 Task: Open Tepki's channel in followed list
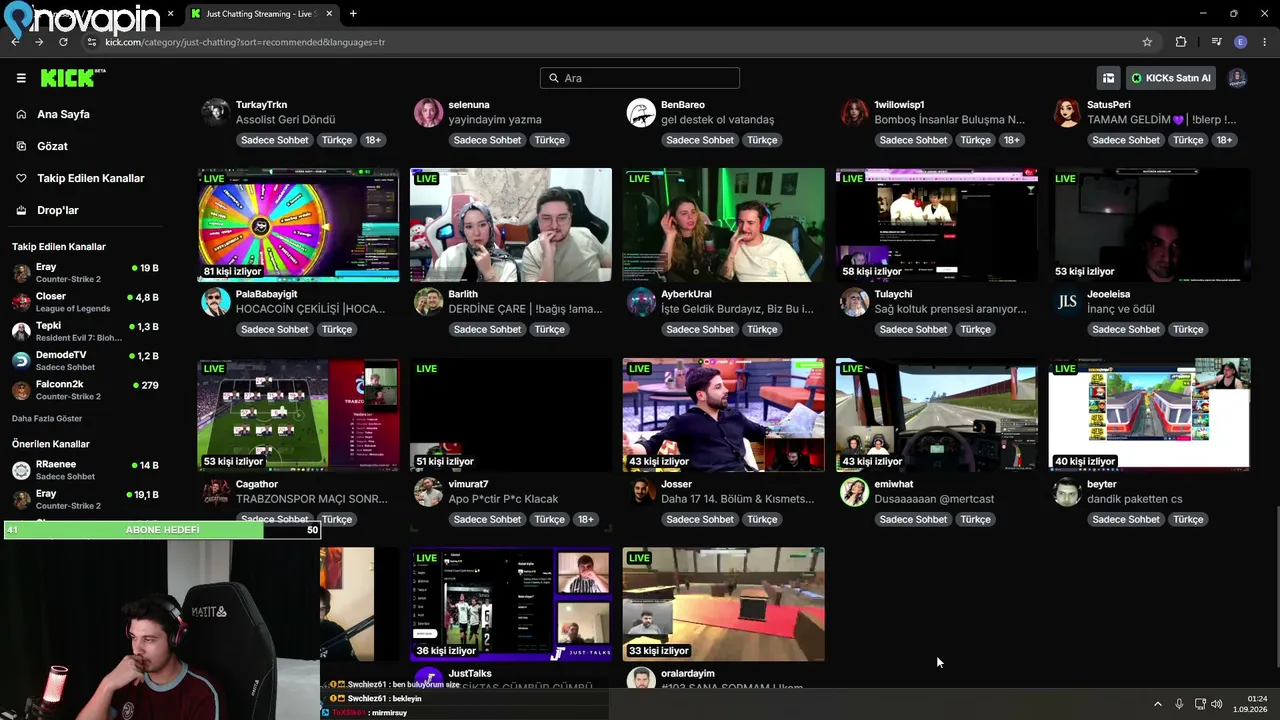(85, 331)
